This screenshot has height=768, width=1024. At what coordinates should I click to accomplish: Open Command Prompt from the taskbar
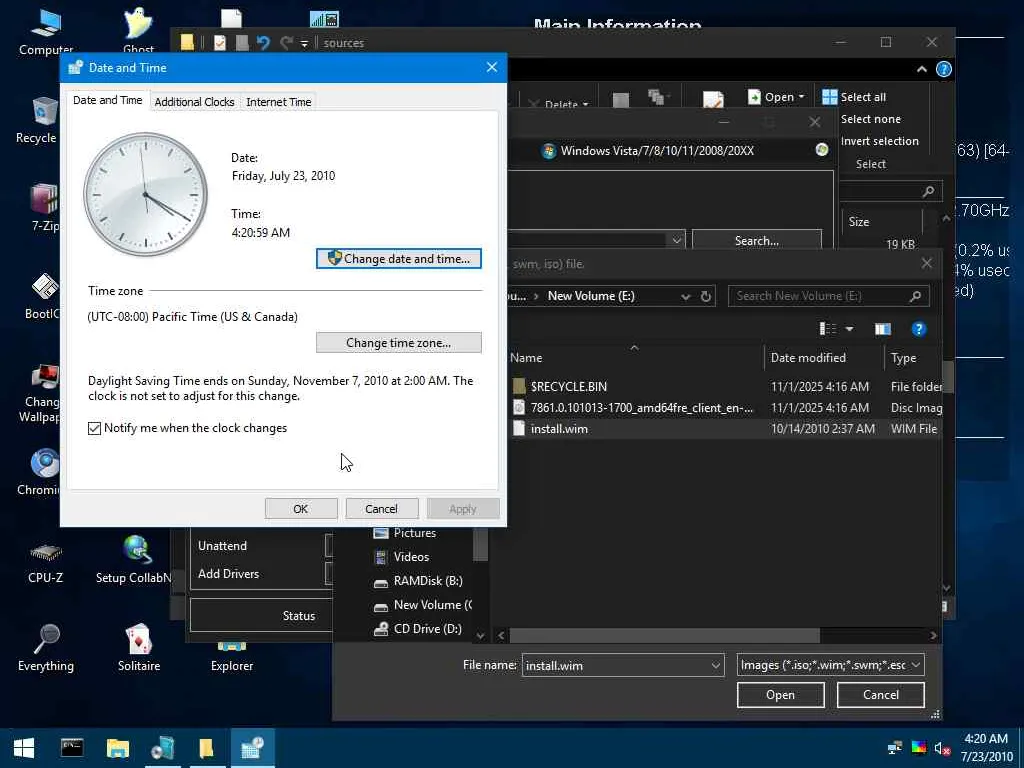click(x=72, y=748)
